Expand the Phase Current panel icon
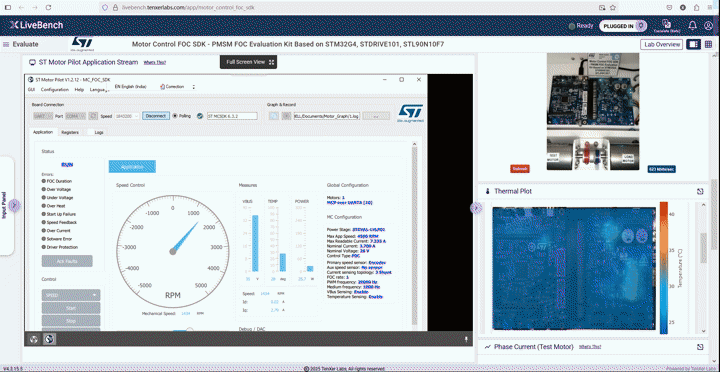The width and height of the screenshot is (720, 372). 700,347
